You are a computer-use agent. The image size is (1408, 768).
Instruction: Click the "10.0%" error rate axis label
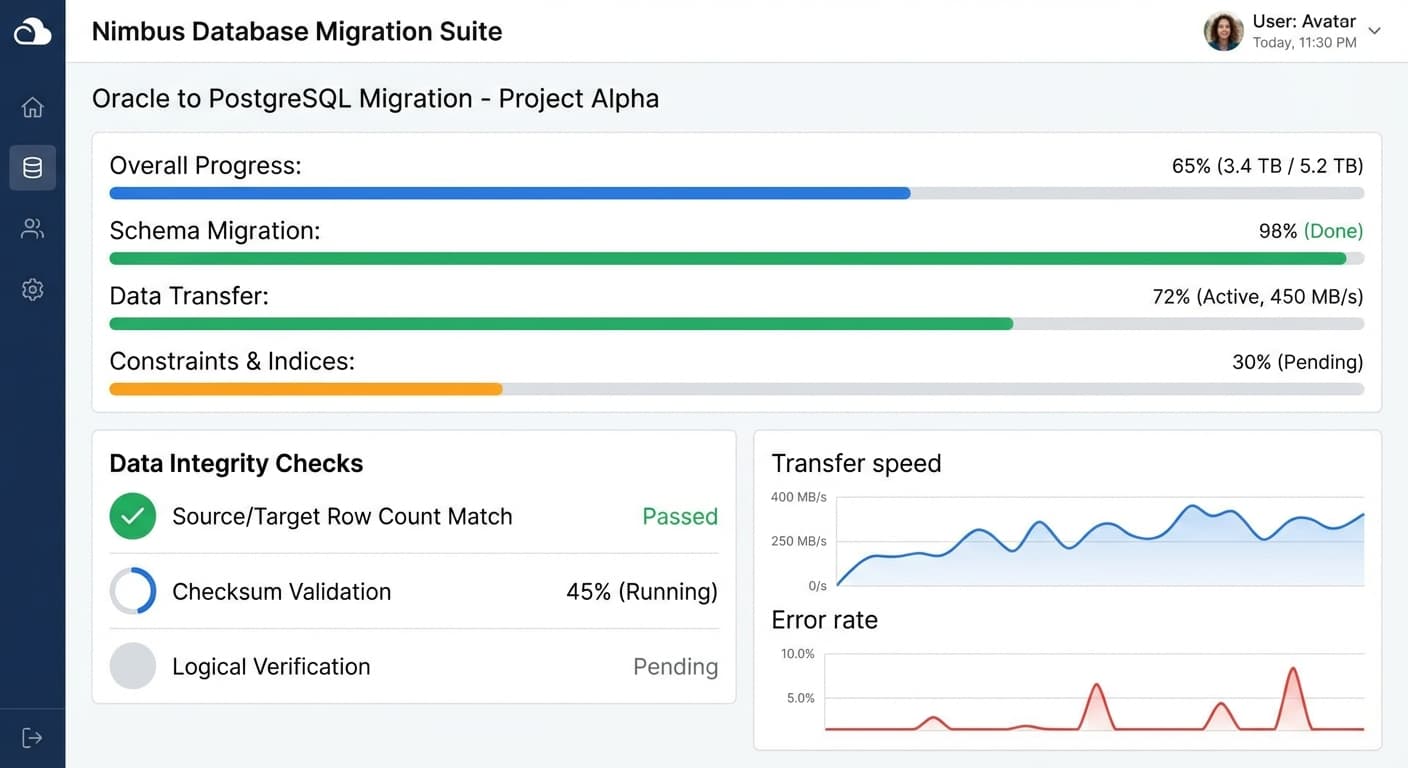pos(798,654)
